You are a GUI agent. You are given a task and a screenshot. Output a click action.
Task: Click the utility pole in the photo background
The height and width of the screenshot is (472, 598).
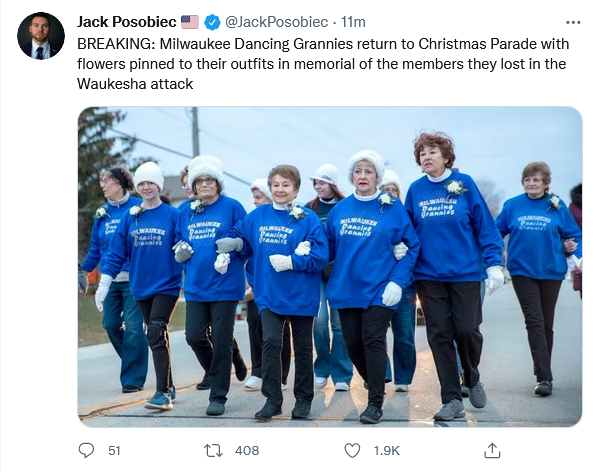point(195,132)
